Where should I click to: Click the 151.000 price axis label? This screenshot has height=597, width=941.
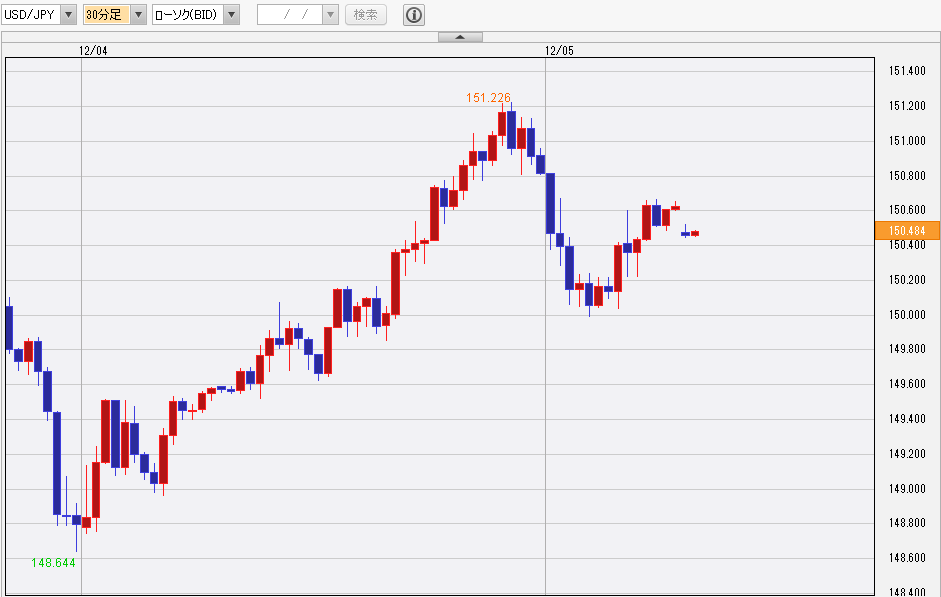pos(907,140)
